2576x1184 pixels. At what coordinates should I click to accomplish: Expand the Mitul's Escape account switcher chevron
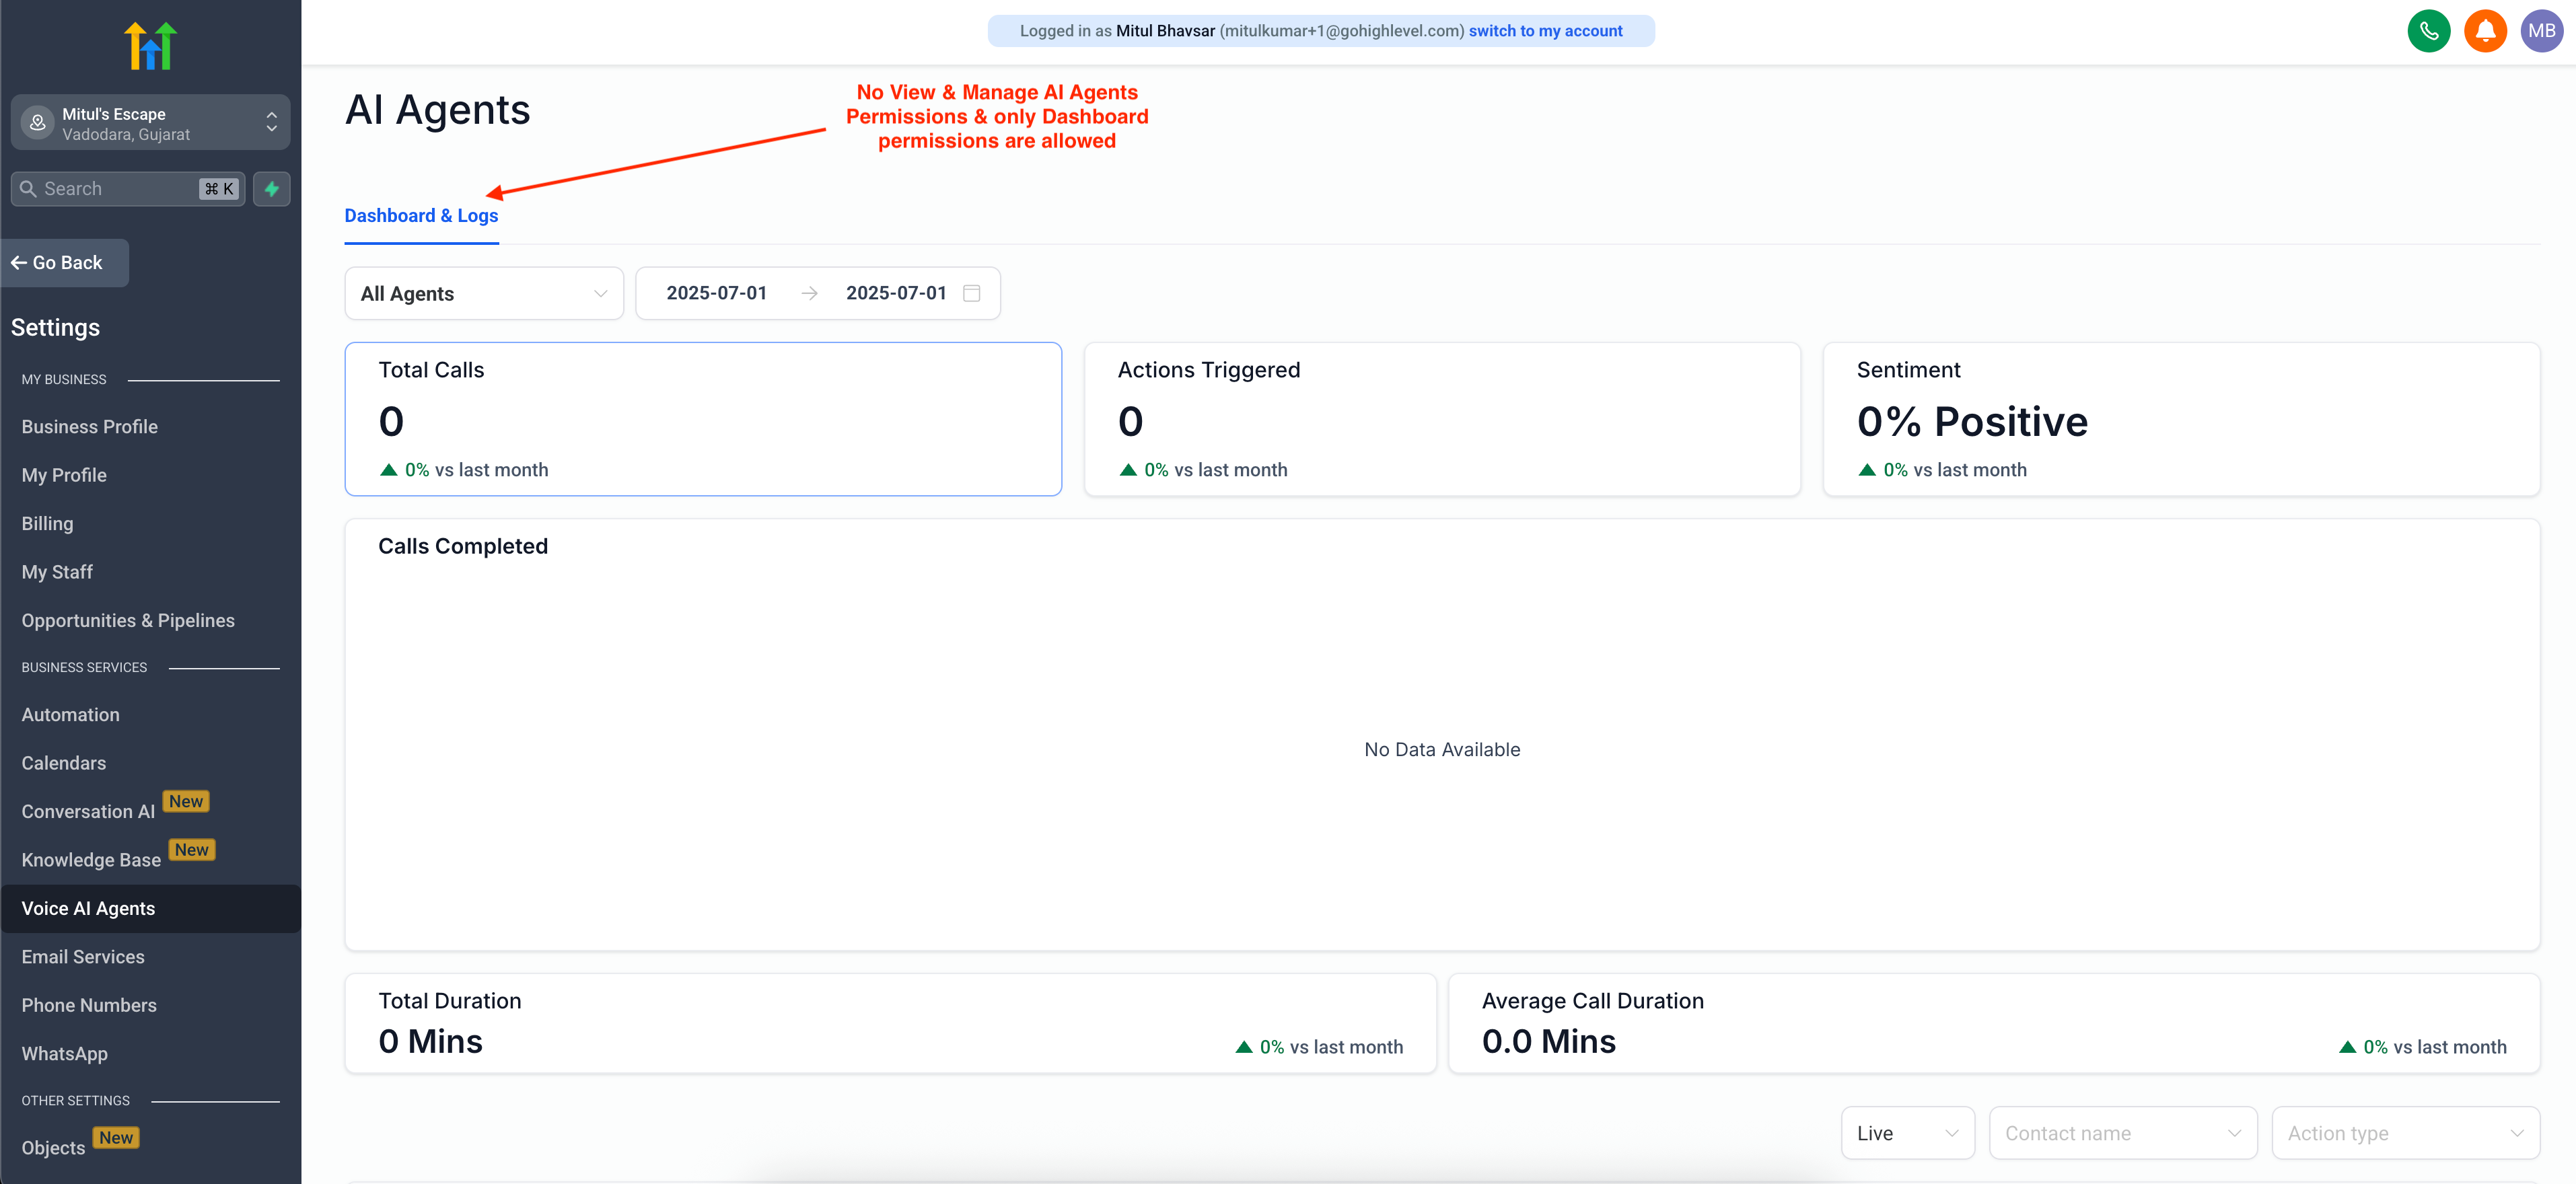271,122
